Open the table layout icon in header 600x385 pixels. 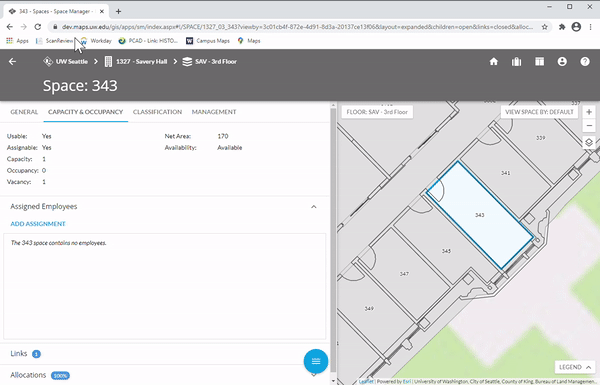[x=539, y=62]
